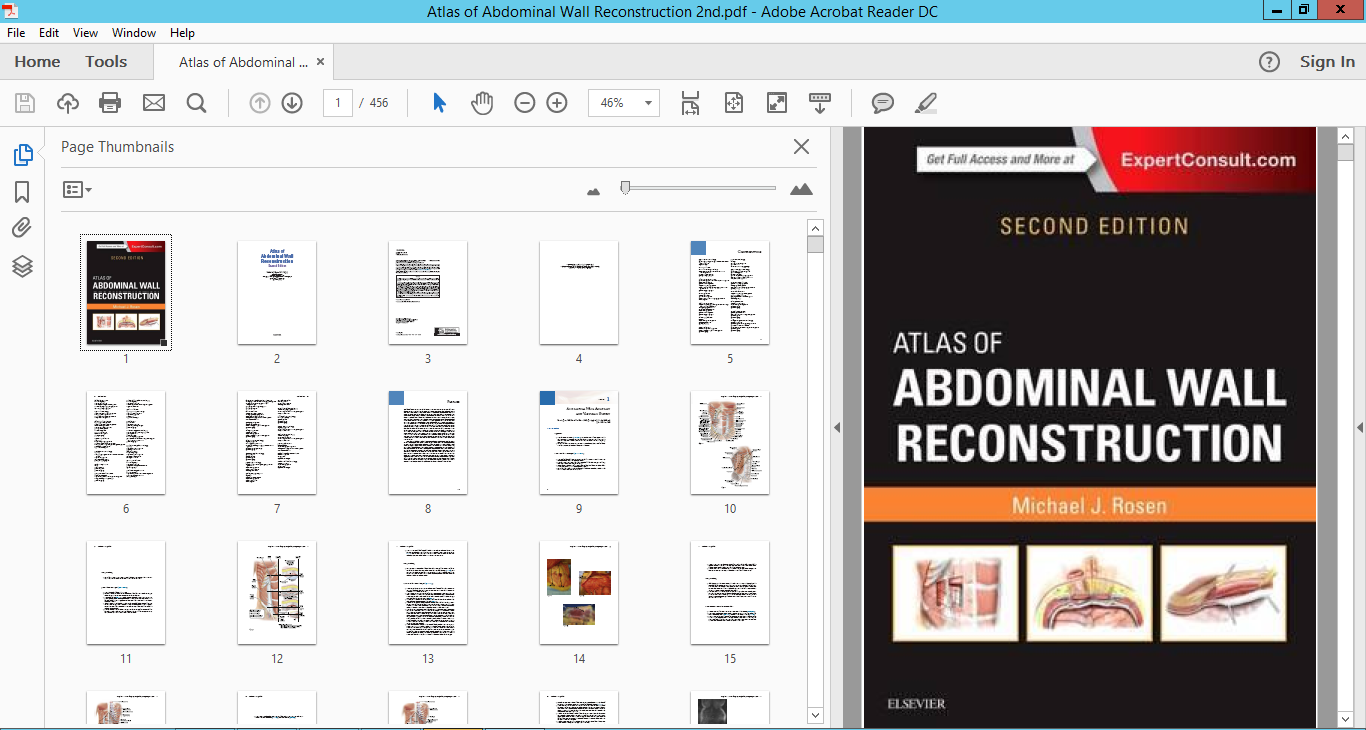Select the Atlas of Abdominal document tab

point(243,62)
